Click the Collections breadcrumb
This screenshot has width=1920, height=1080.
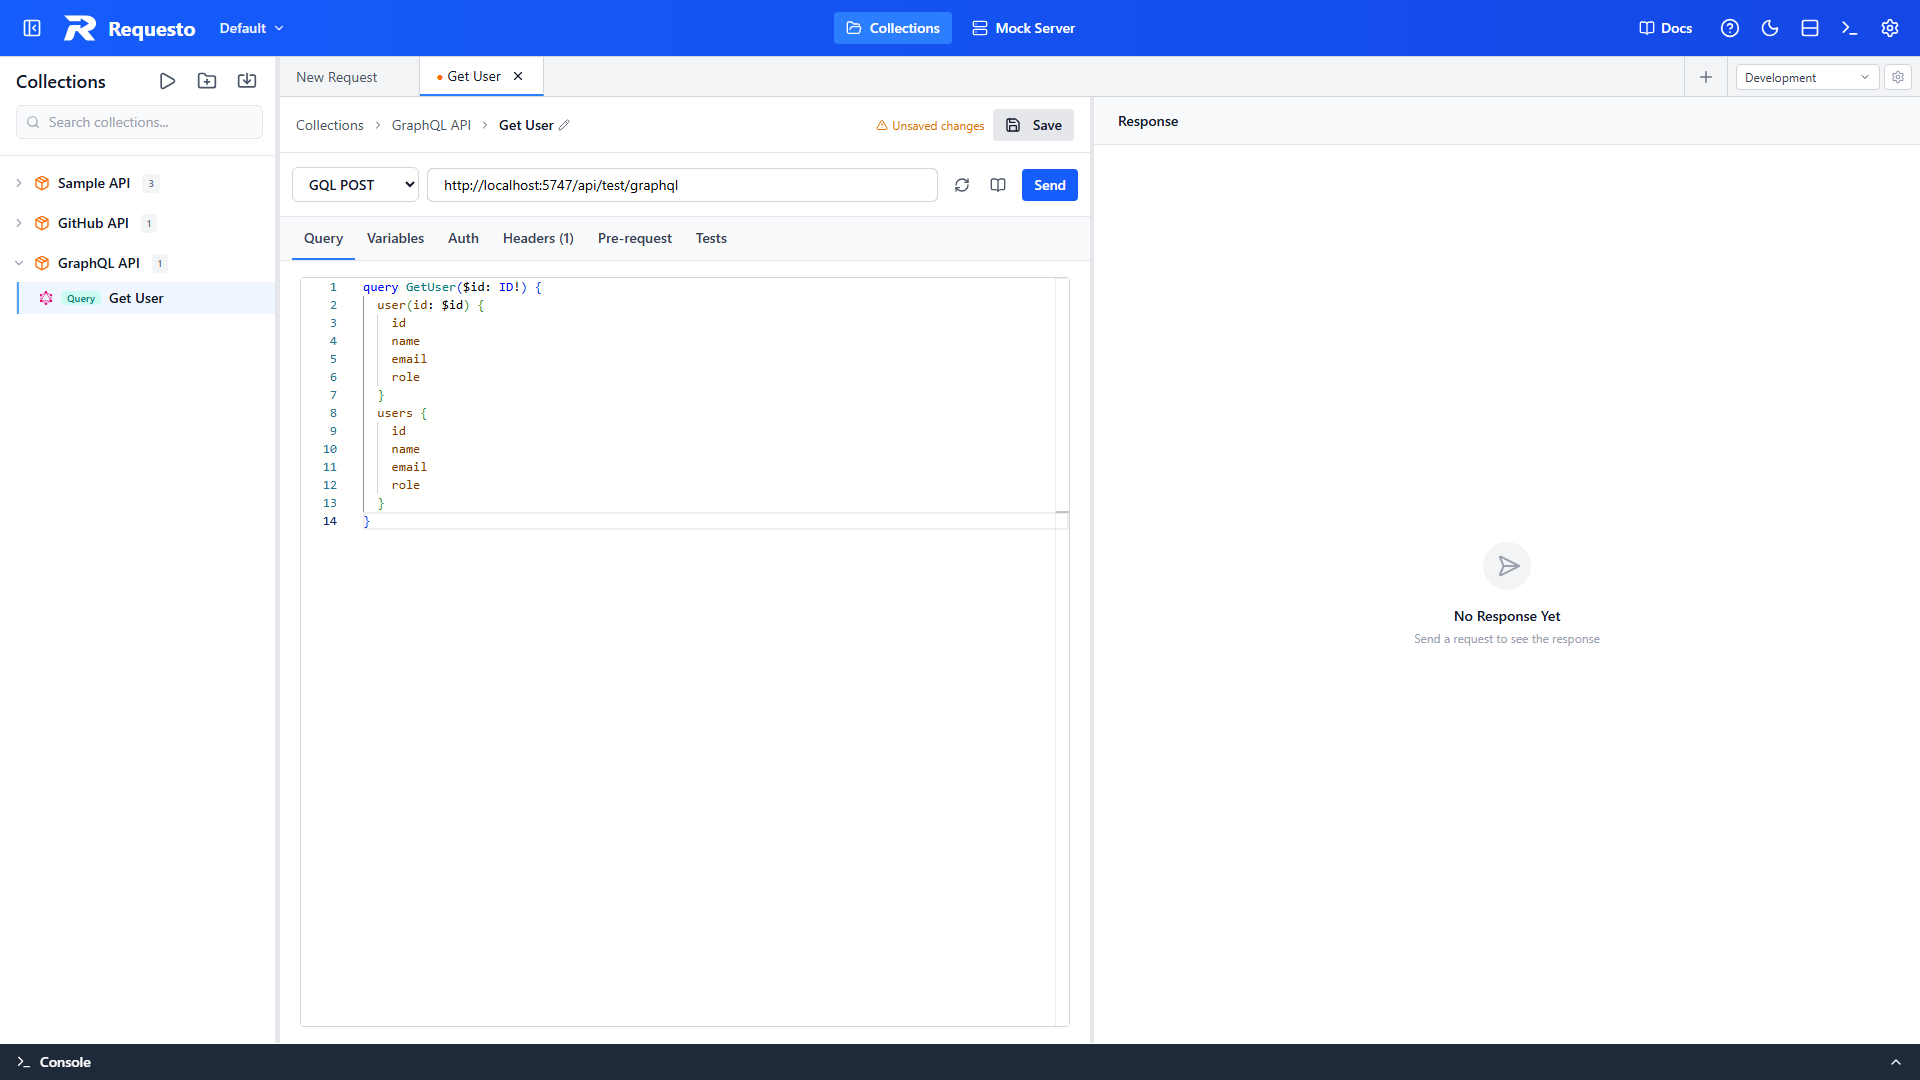click(x=330, y=125)
